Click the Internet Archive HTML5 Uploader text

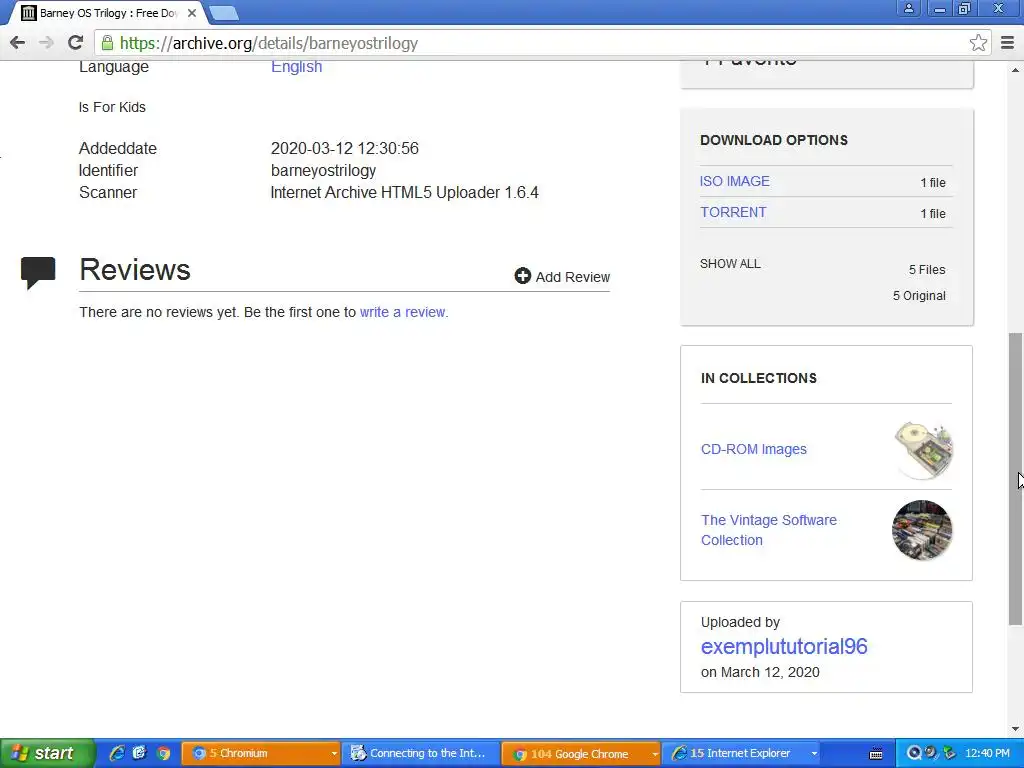(404, 193)
